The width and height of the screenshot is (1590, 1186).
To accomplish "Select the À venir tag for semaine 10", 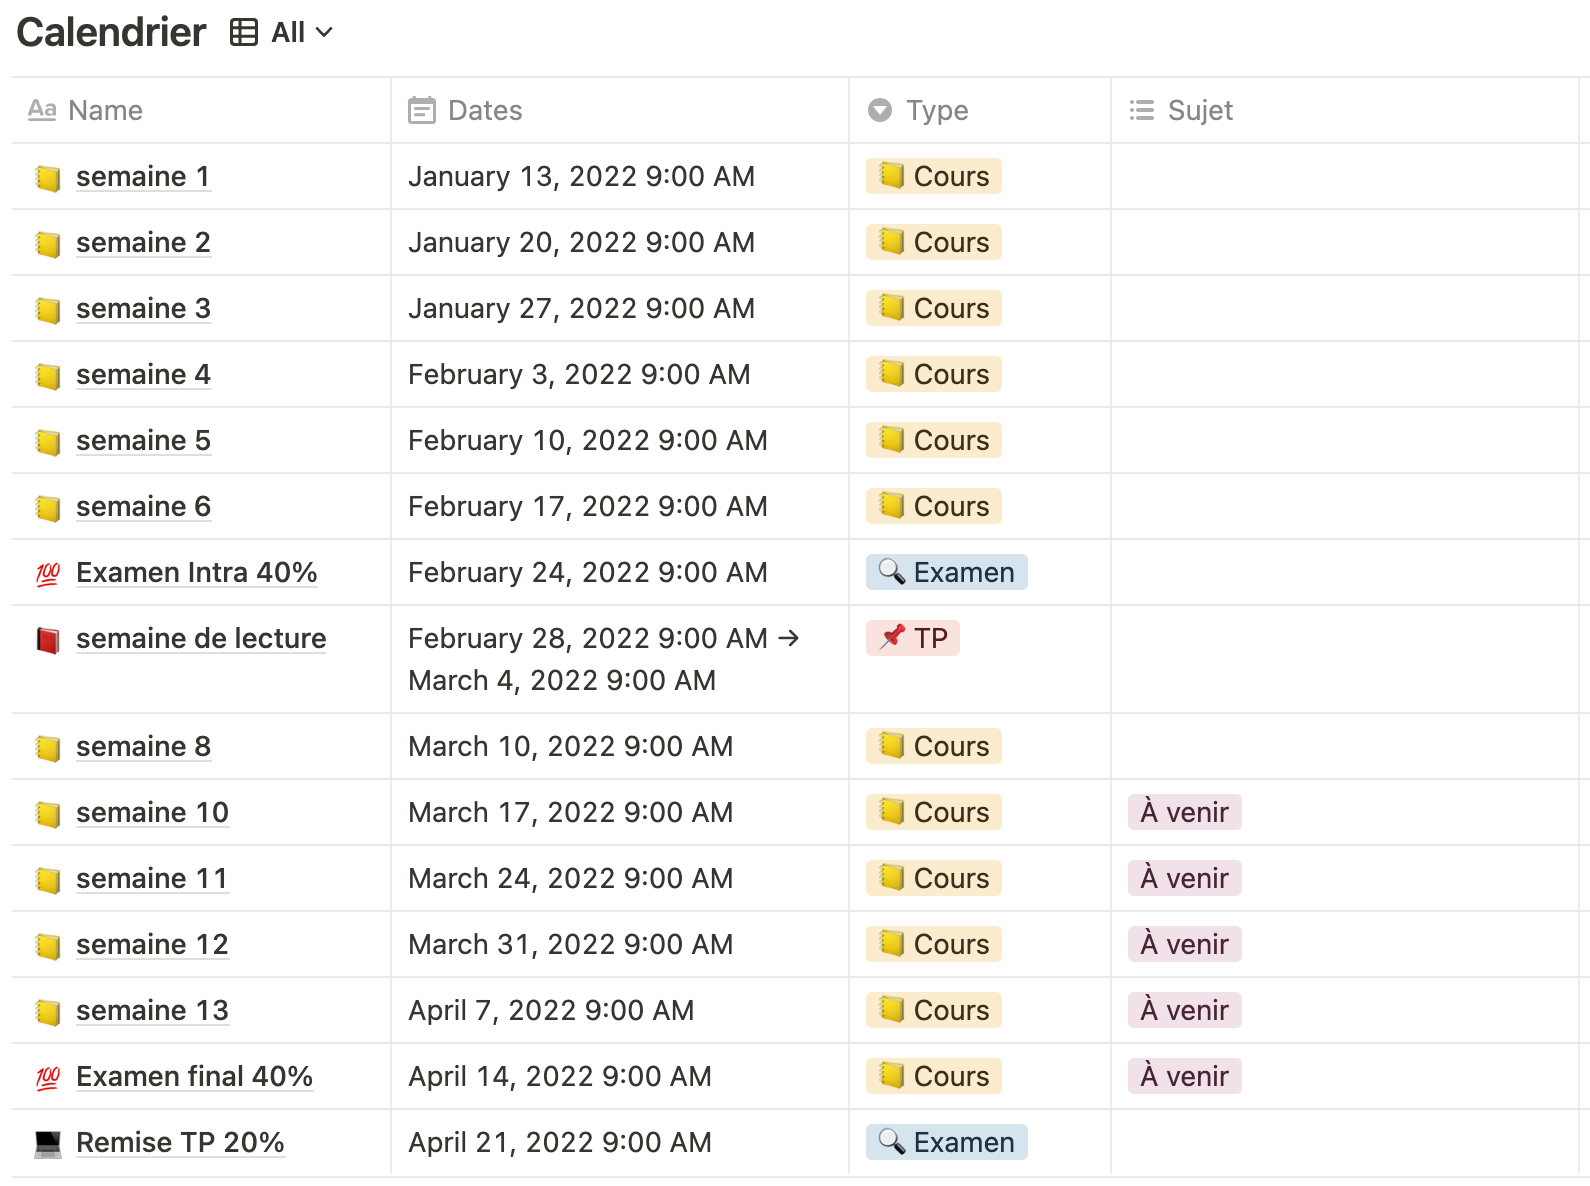I will click(1184, 812).
